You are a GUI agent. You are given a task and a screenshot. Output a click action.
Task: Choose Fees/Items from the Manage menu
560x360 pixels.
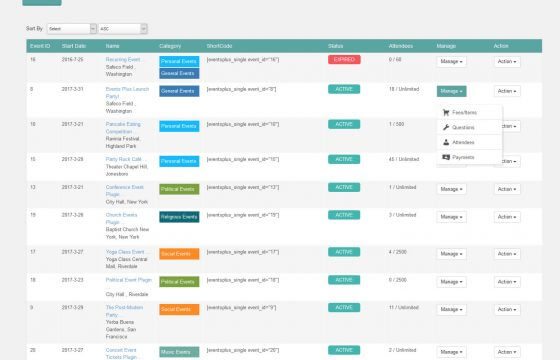click(x=470, y=112)
